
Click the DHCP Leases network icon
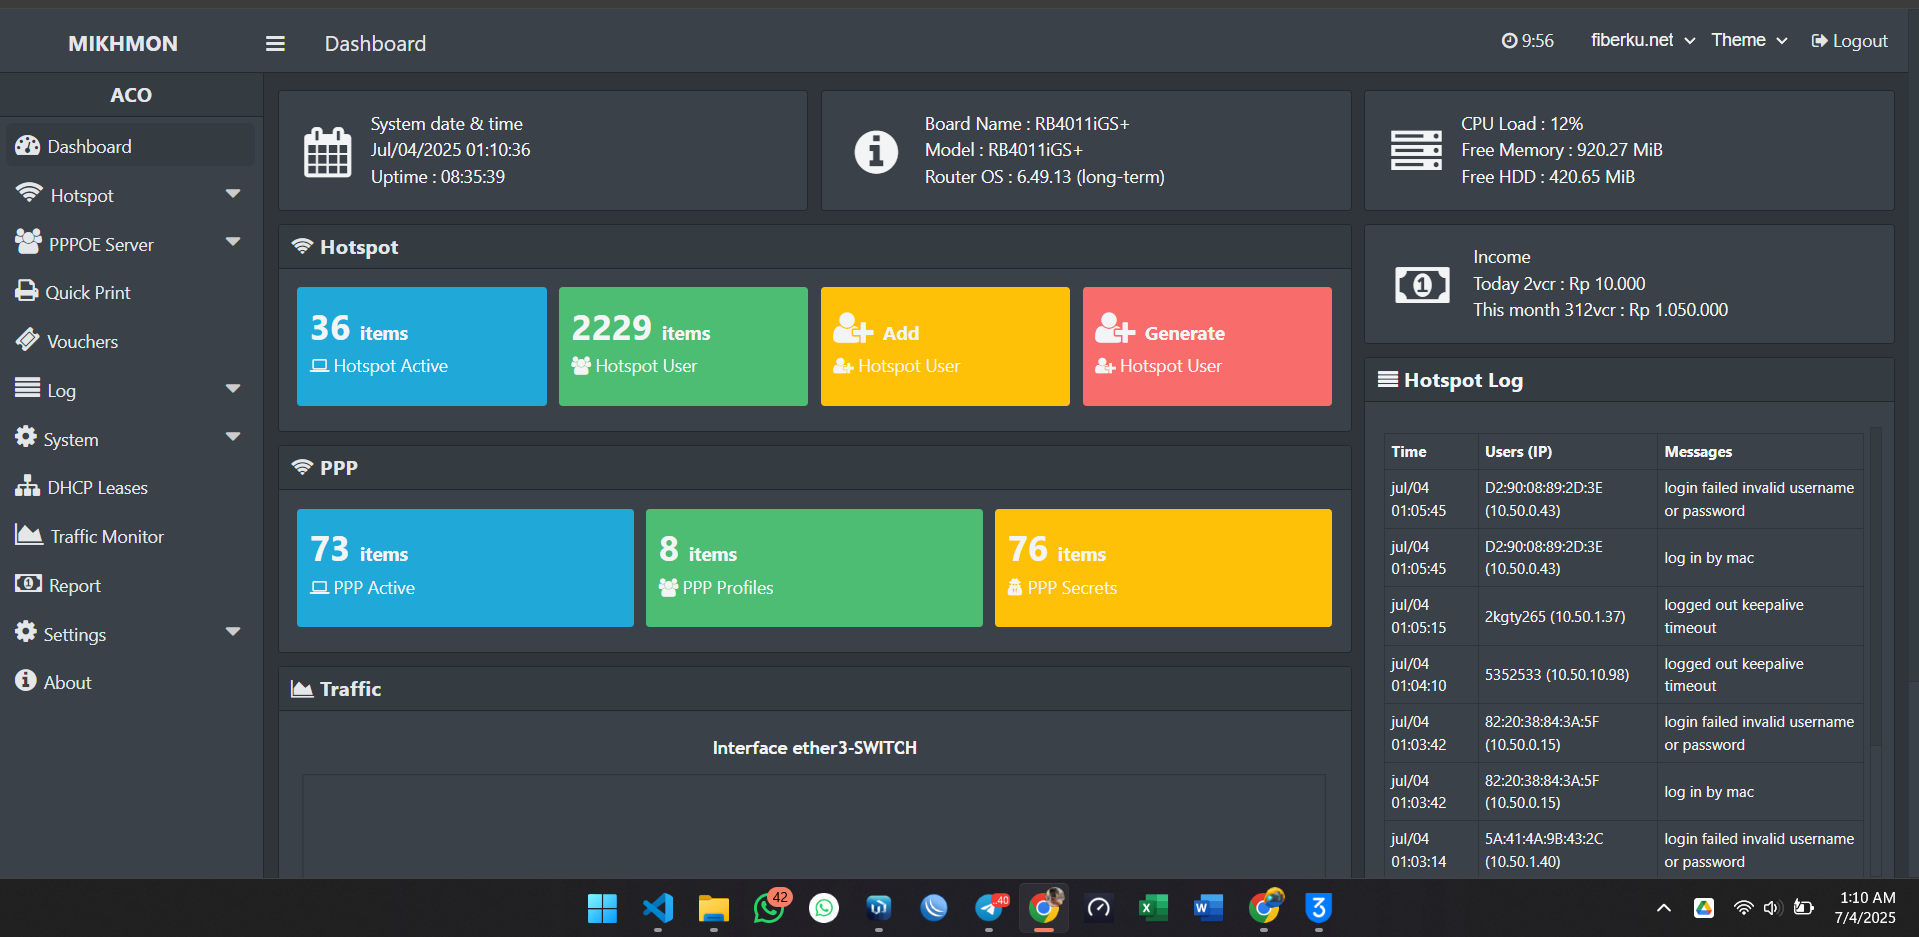point(27,486)
